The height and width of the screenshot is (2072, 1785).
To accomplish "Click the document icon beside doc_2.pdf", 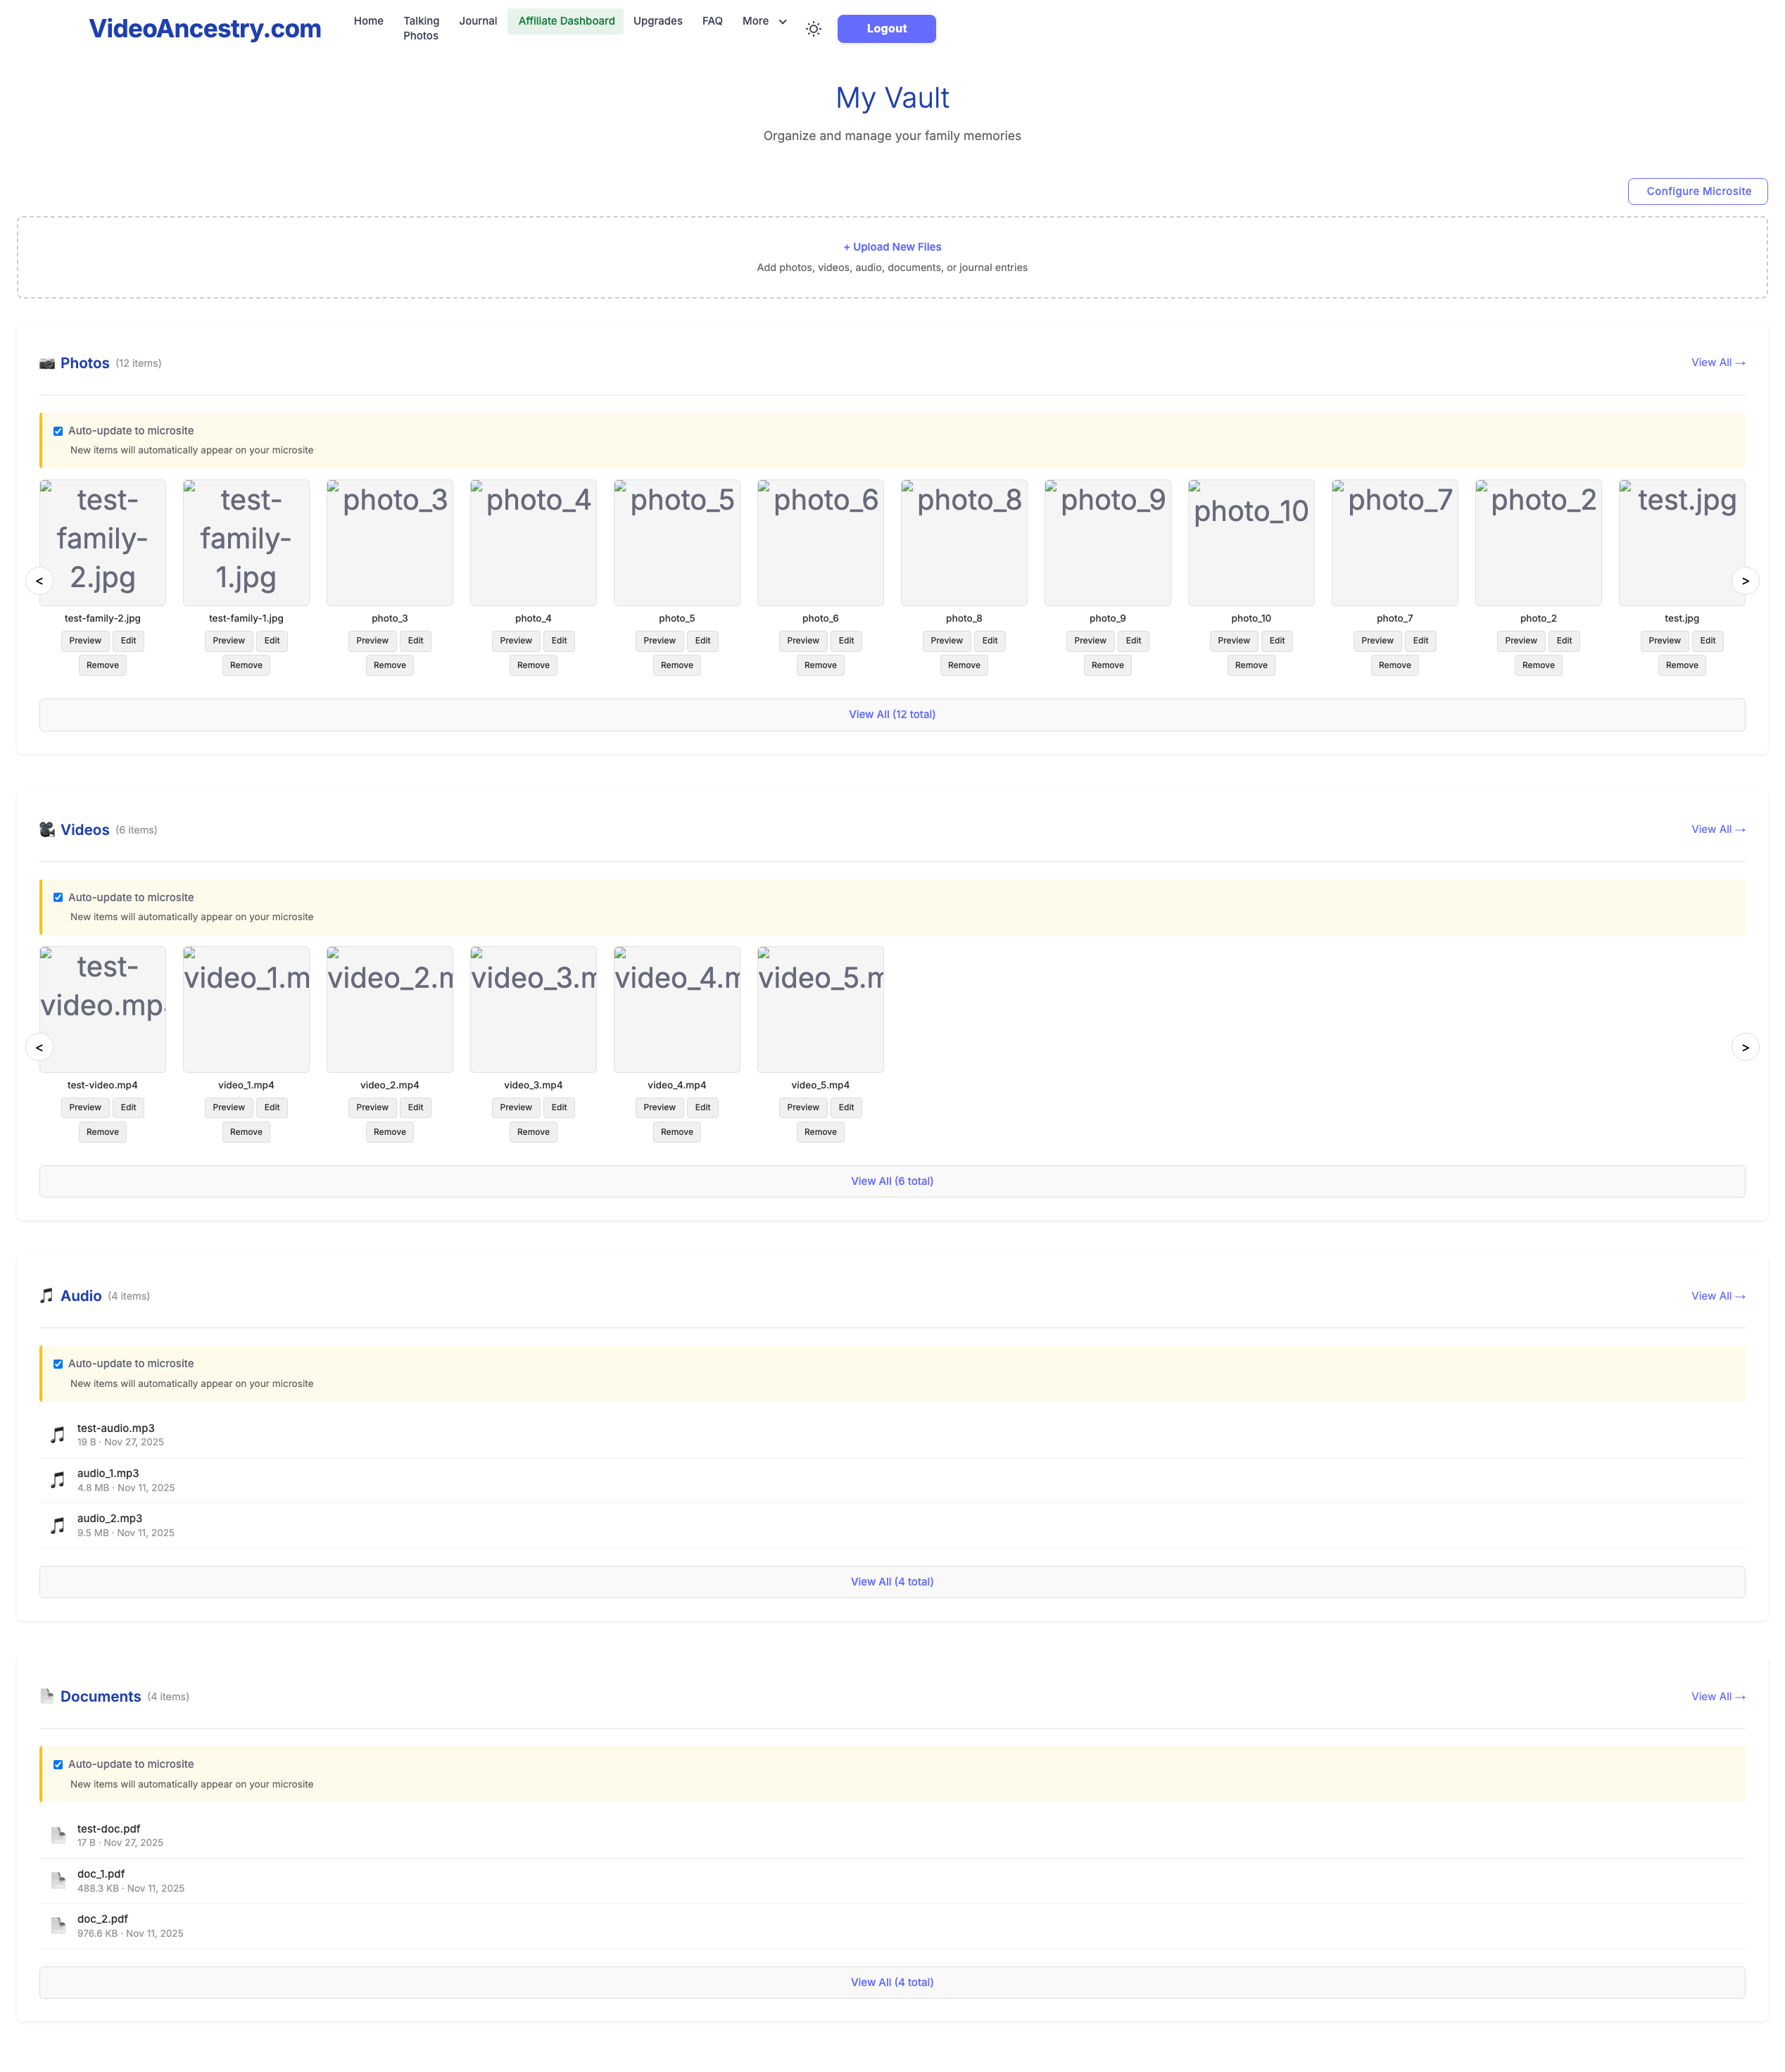I will tap(58, 1925).
